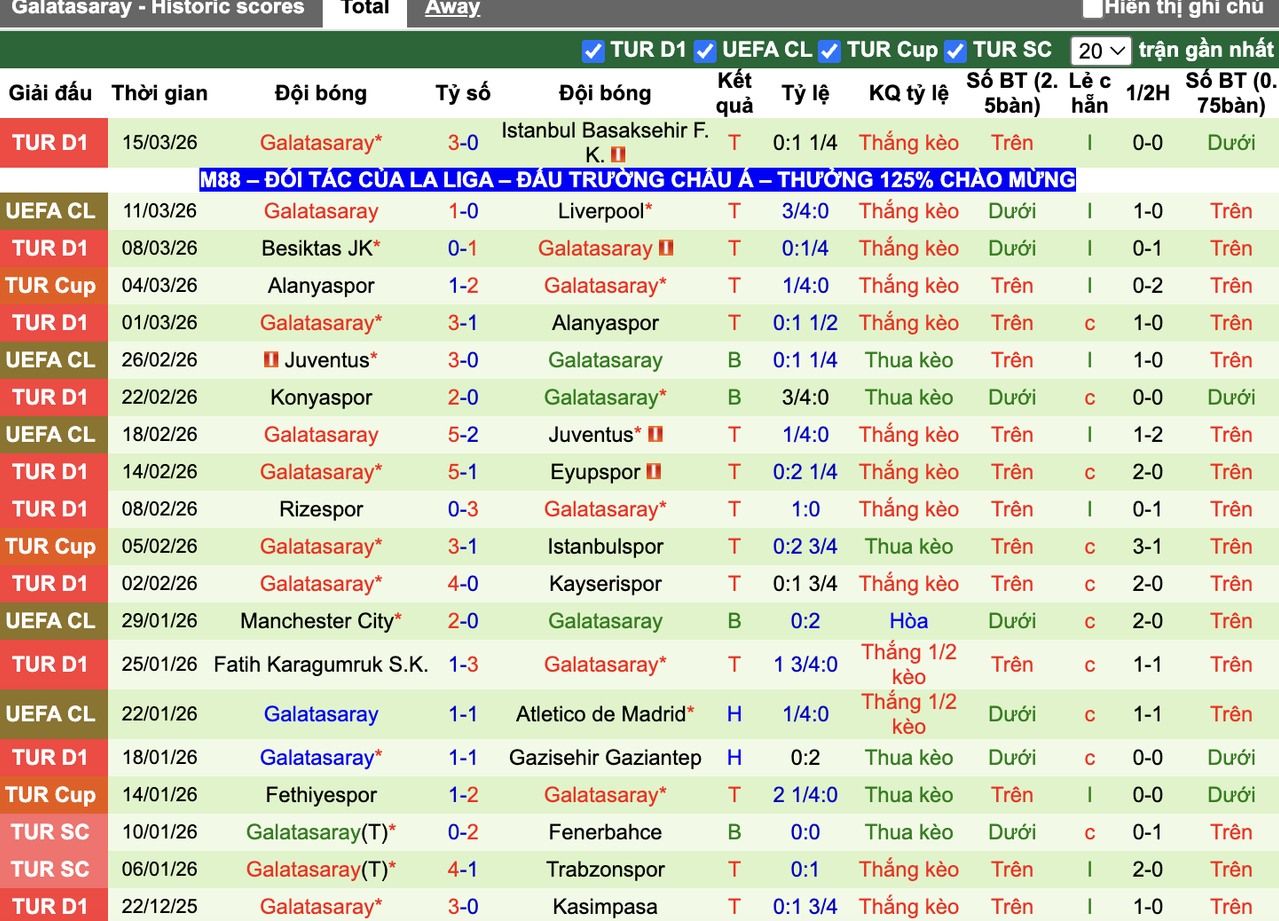Click the odds 2 1/4:0 for Fethiyespor match
Image resolution: width=1279 pixels, height=921 pixels.
click(805, 795)
